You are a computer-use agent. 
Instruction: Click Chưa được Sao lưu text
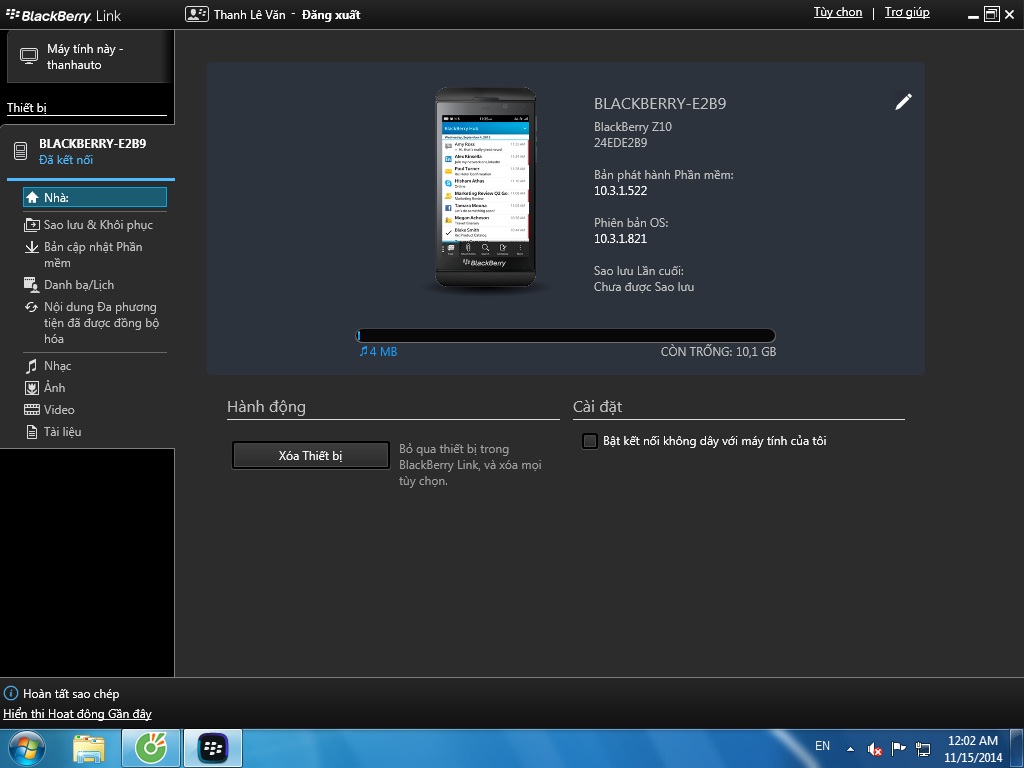coord(644,287)
